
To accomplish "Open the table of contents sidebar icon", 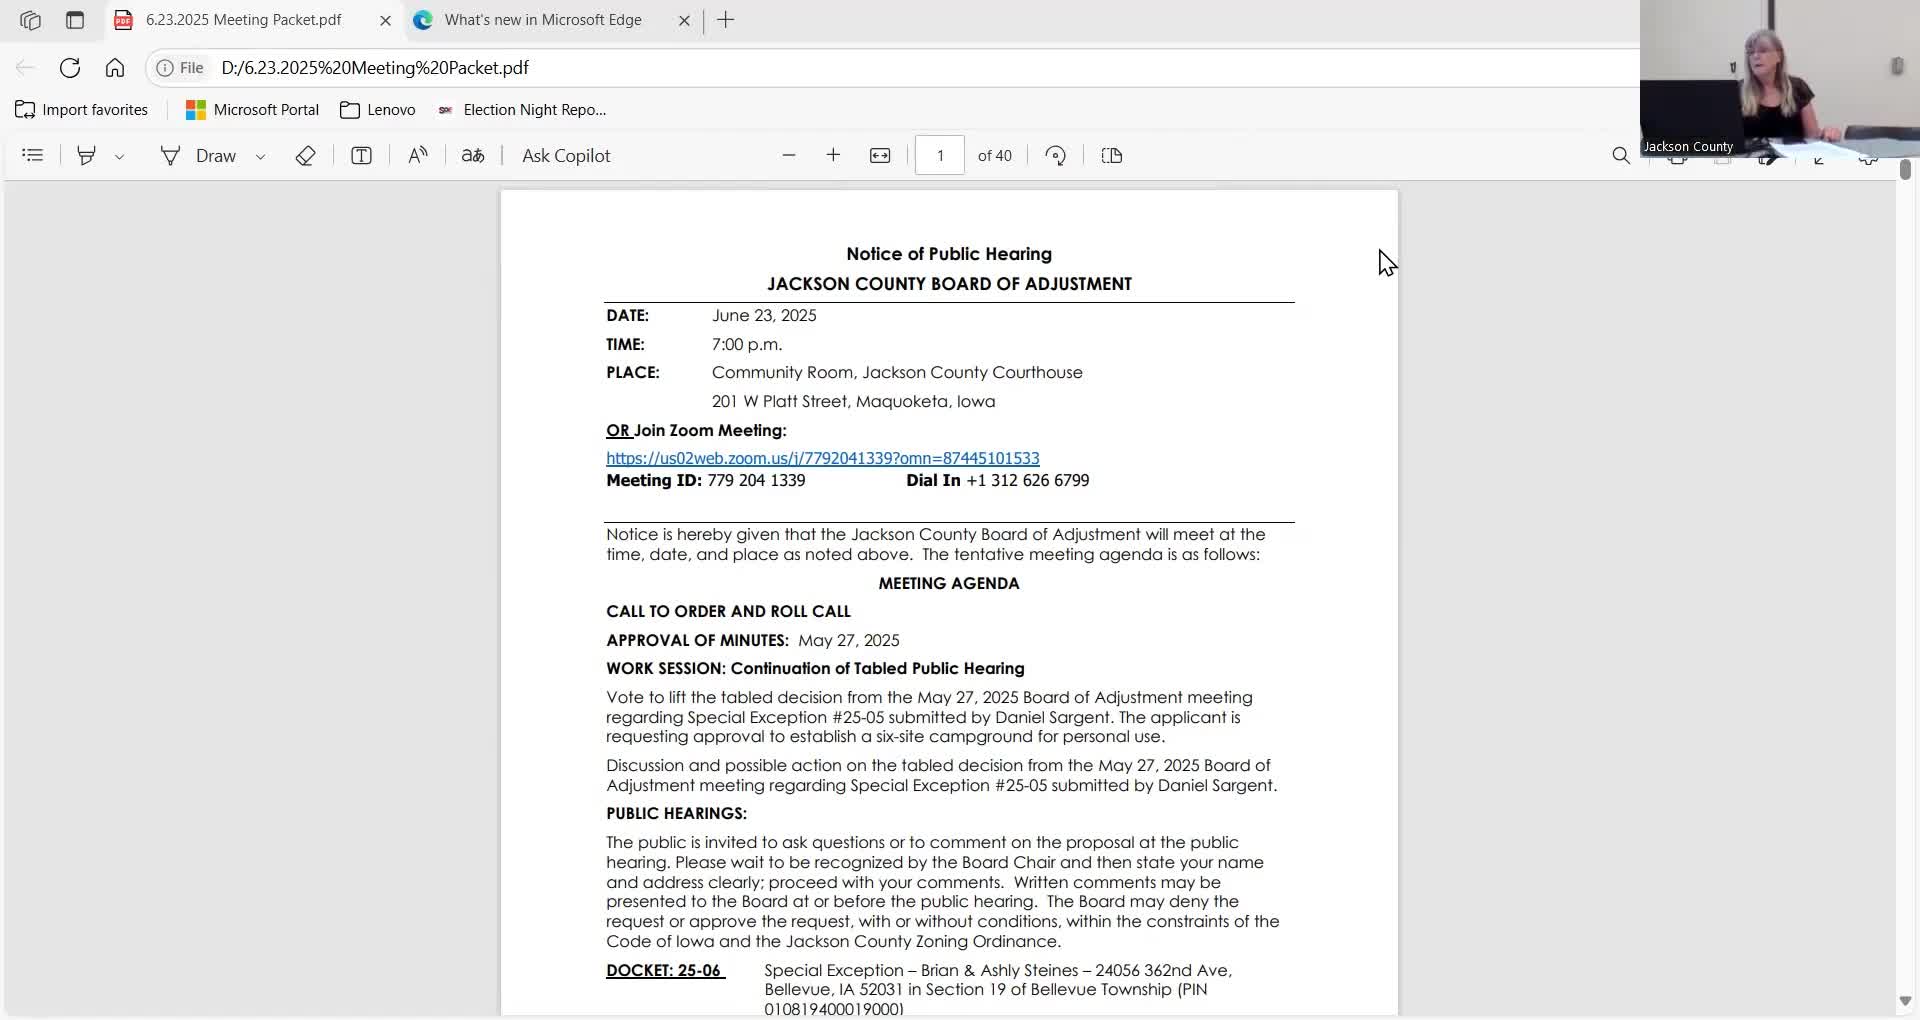I will (x=33, y=156).
